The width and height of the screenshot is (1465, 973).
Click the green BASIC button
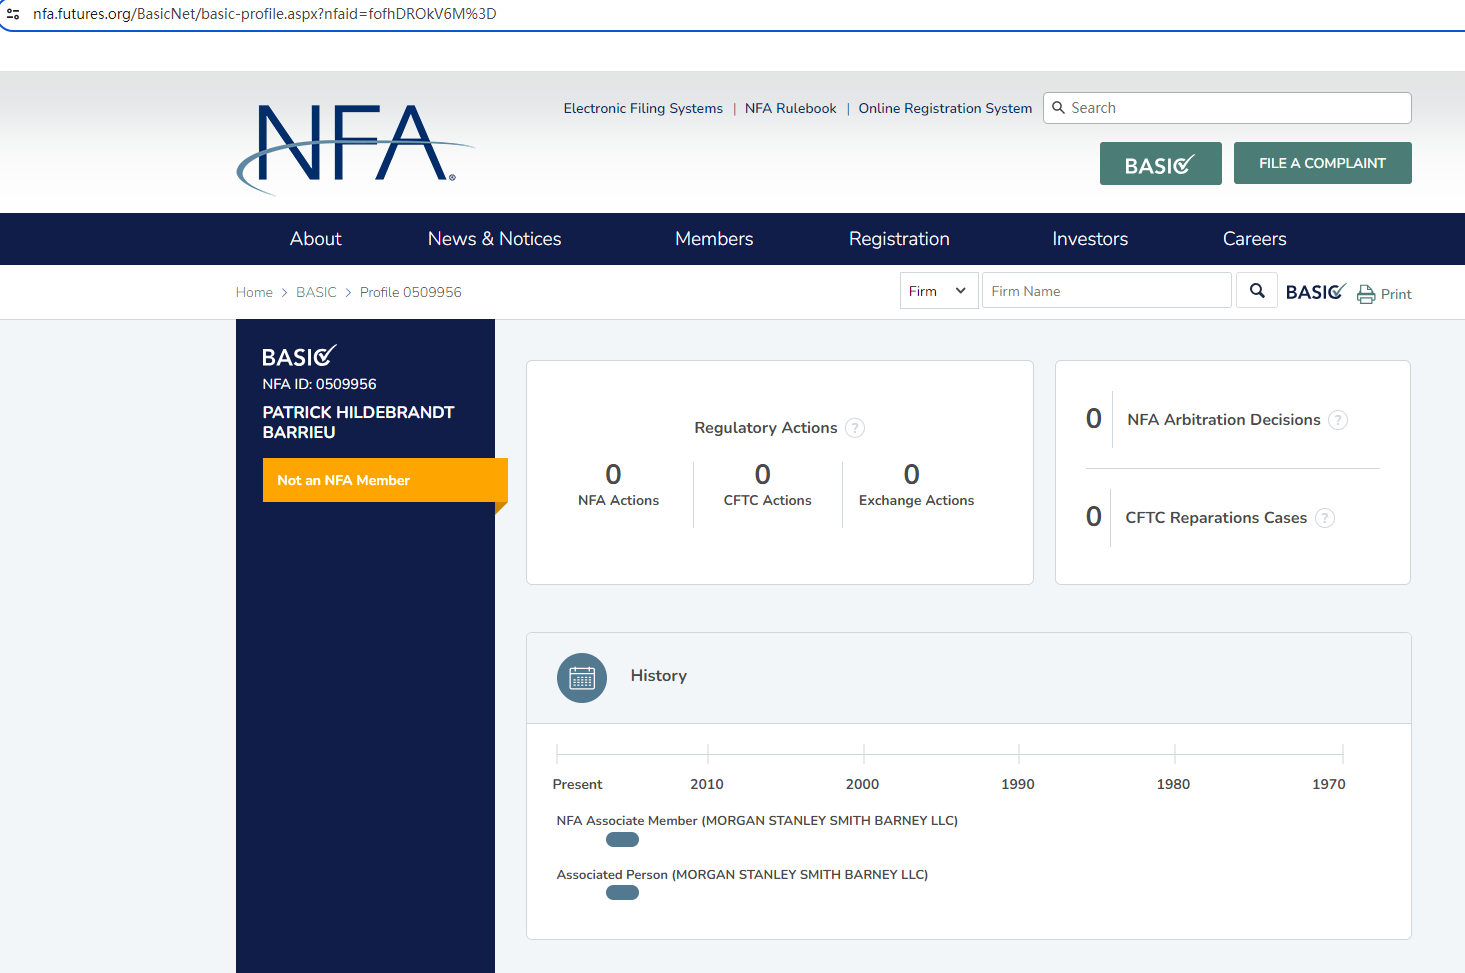coord(1160,164)
